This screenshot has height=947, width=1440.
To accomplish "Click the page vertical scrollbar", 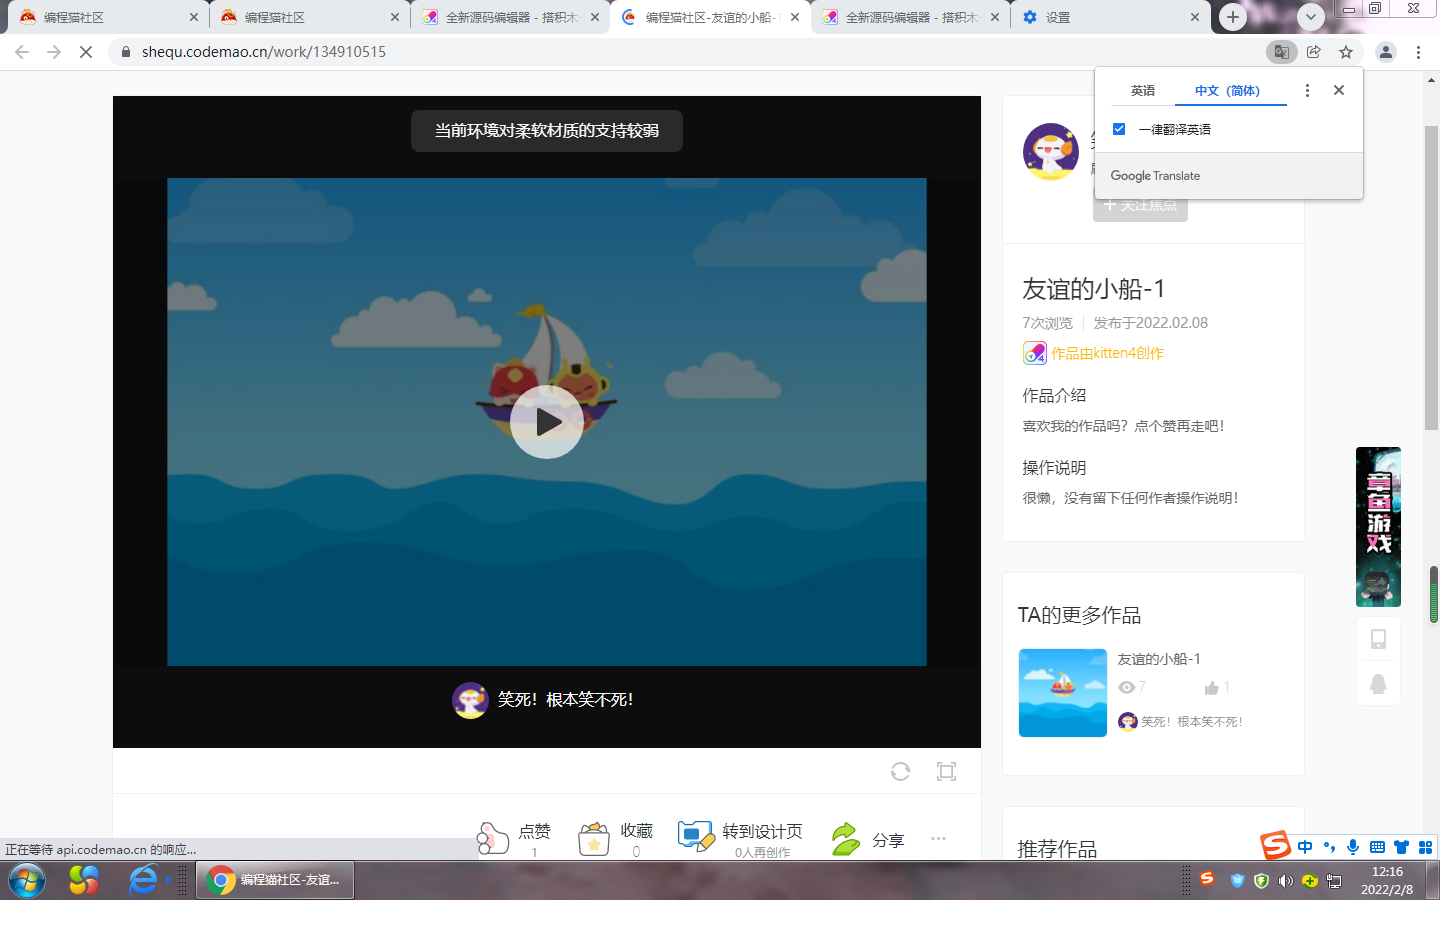I will point(1431,280).
